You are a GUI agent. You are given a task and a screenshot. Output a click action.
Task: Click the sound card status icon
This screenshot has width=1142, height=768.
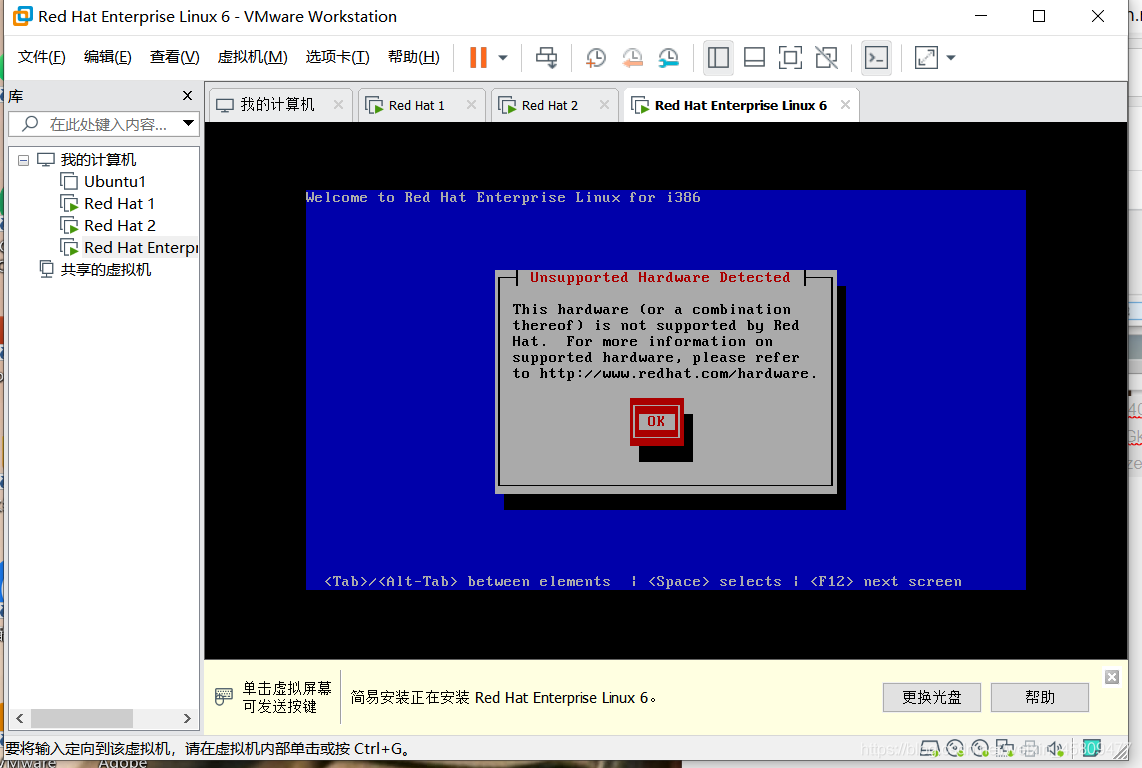[x=1056, y=748]
